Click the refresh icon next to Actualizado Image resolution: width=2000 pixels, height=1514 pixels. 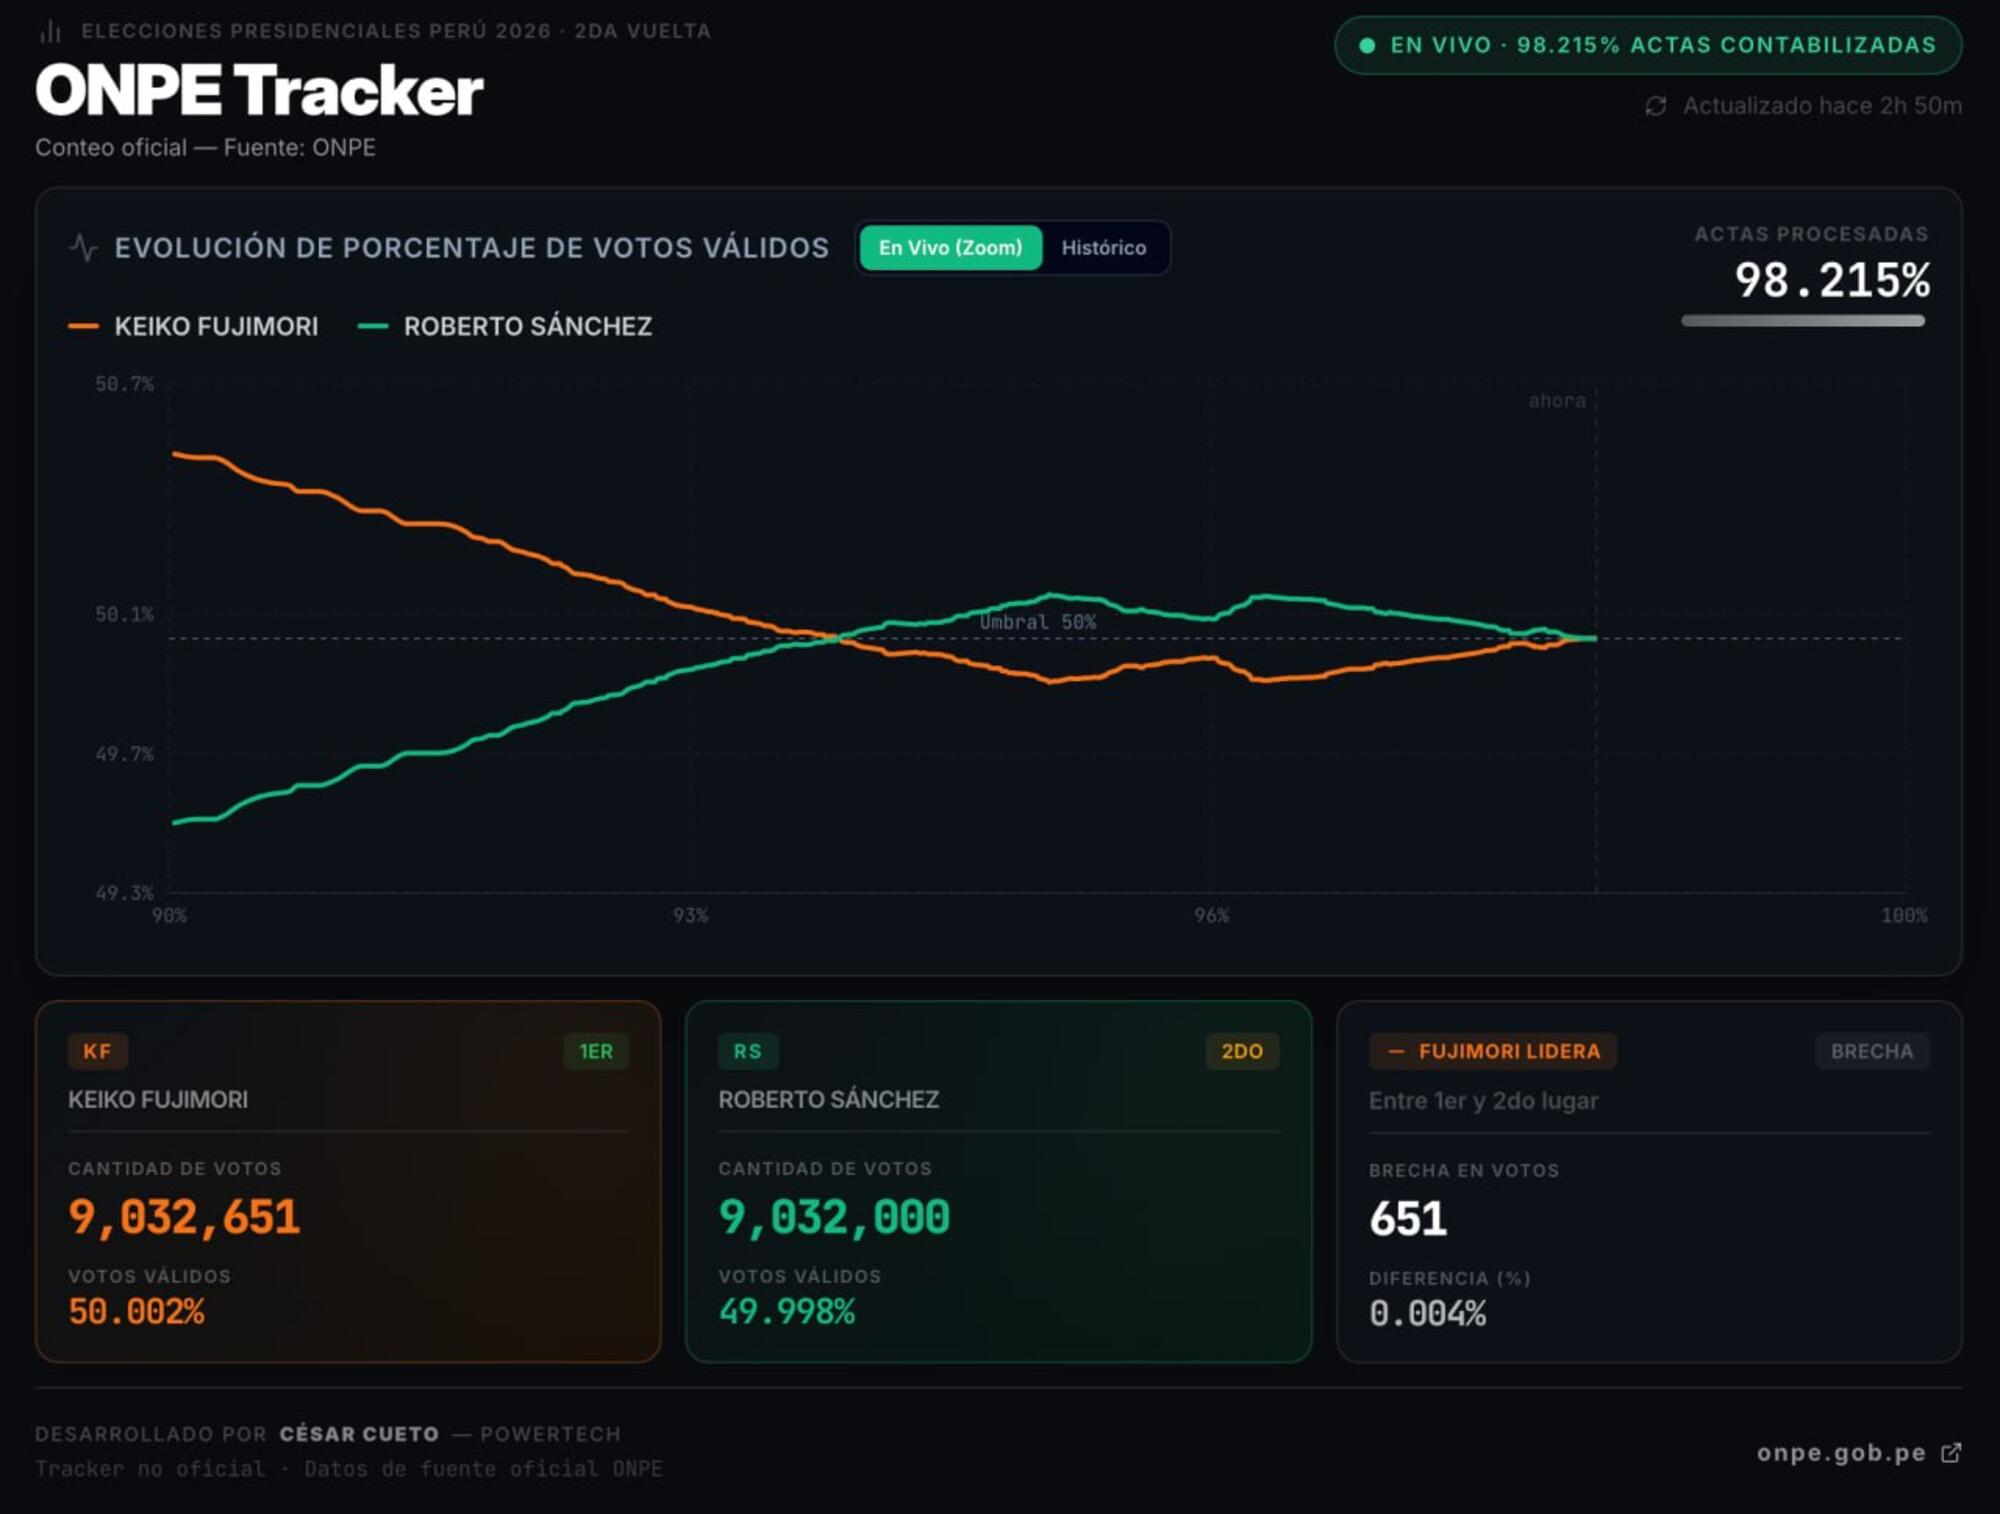click(x=1656, y=106)
